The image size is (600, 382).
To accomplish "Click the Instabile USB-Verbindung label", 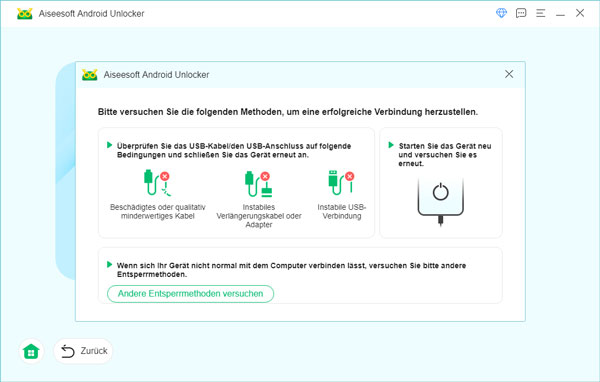I will point(342,212).
